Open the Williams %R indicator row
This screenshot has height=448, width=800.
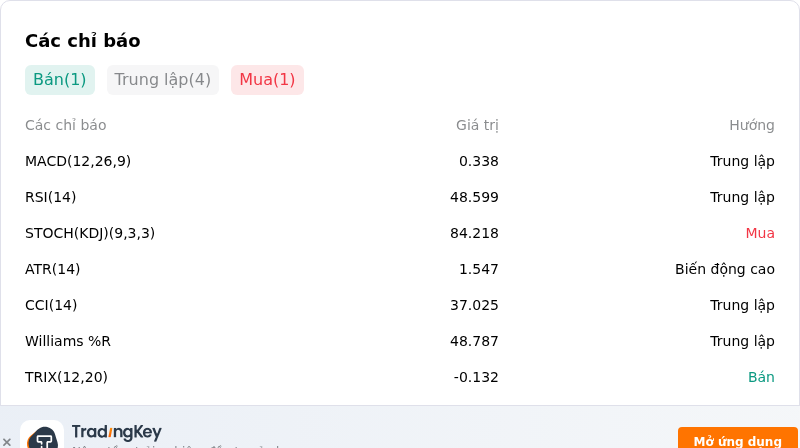399,341
